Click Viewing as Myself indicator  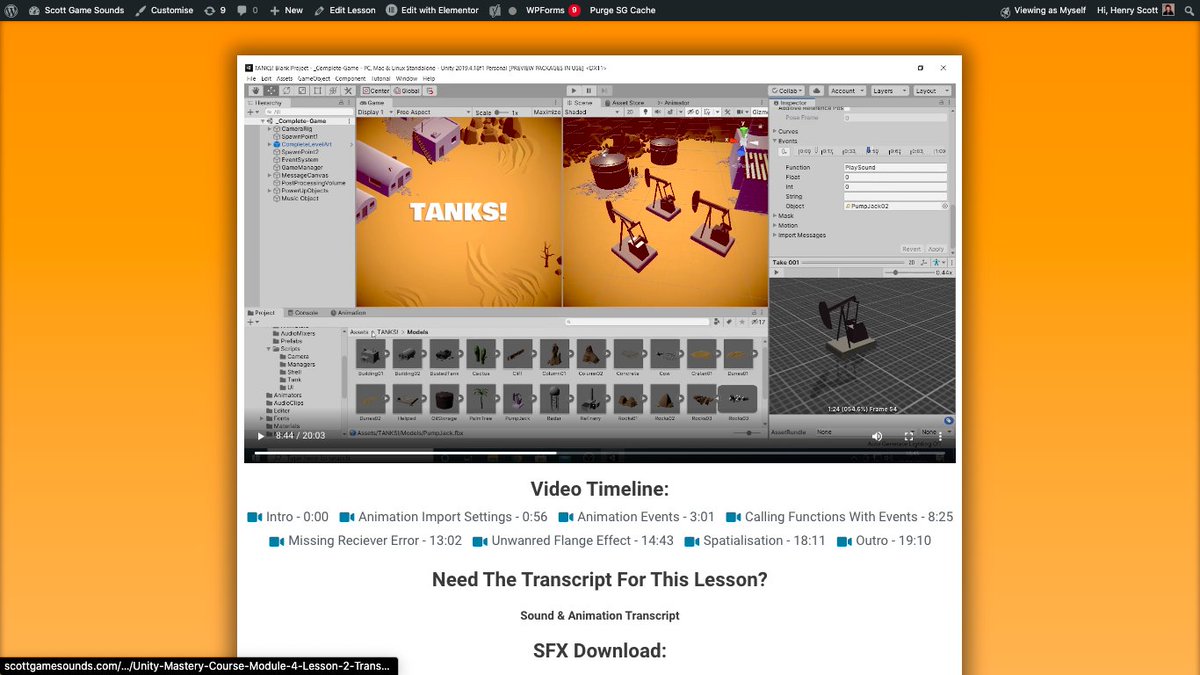1043,10
